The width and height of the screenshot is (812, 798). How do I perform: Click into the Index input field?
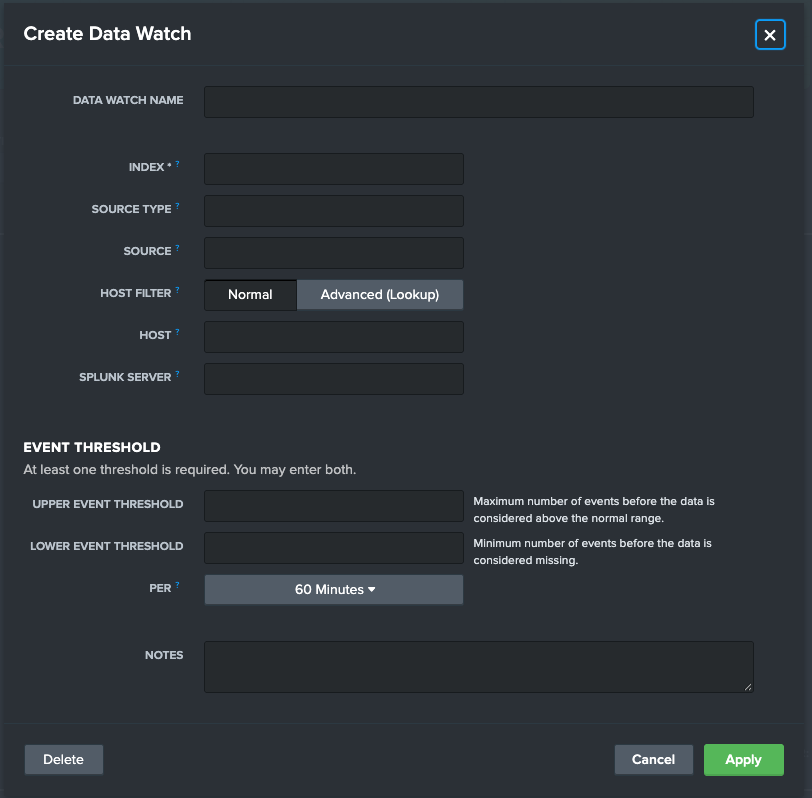click(334, 169)
